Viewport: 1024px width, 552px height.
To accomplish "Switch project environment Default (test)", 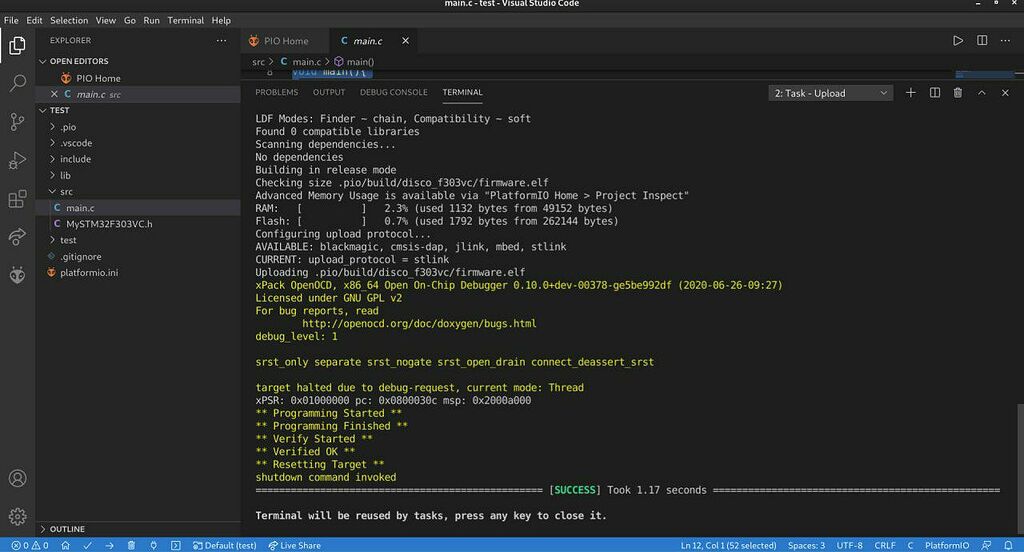I will [x=224, y=545].
